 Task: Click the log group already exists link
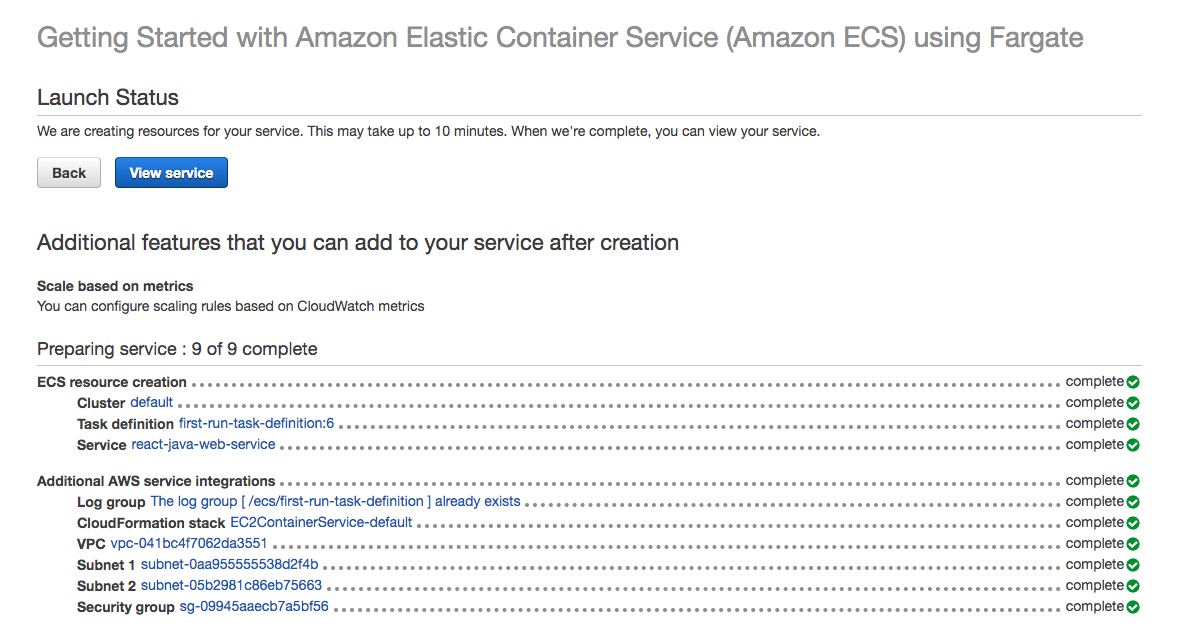[x=335, y=501]
